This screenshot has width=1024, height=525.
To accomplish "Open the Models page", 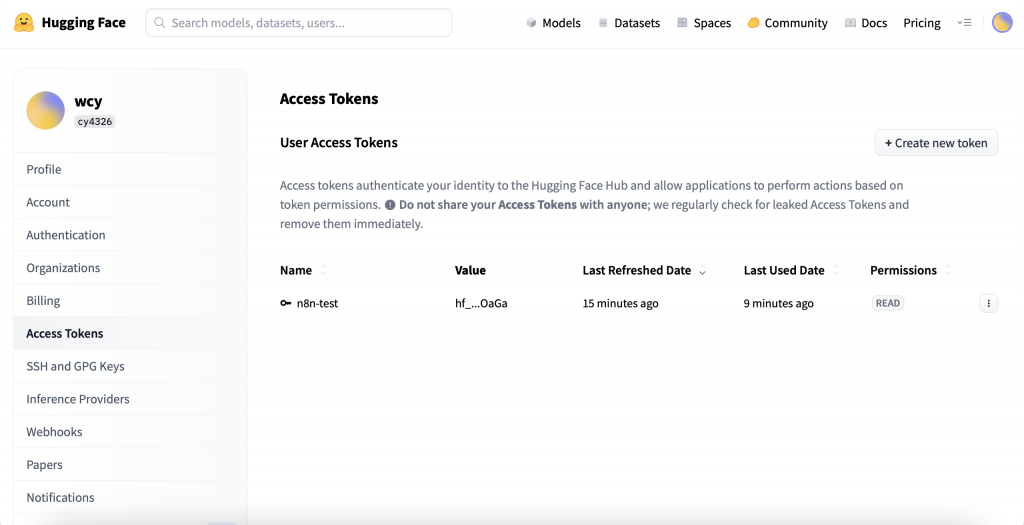I will tap(553, 23).
